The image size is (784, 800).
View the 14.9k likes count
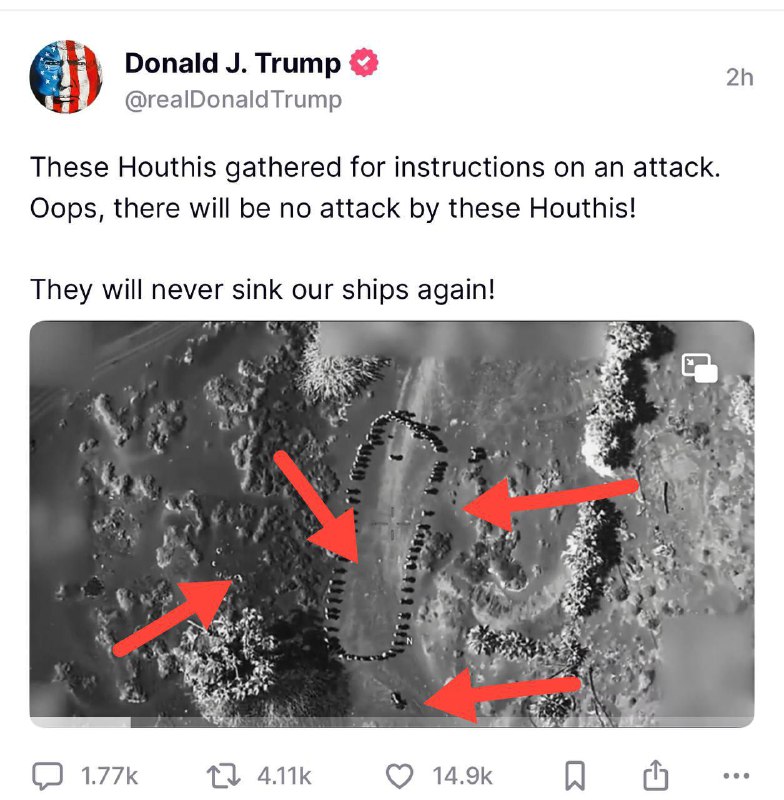(x=462, y=777)
